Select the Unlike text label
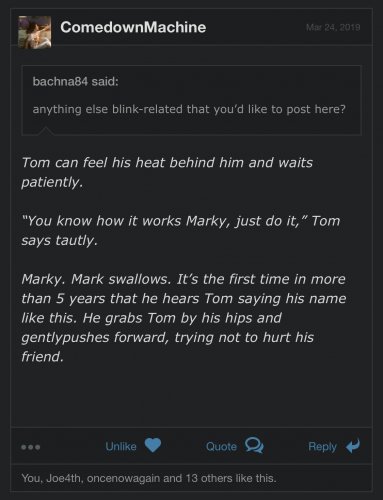383x500 pixels. pos(121,446)
